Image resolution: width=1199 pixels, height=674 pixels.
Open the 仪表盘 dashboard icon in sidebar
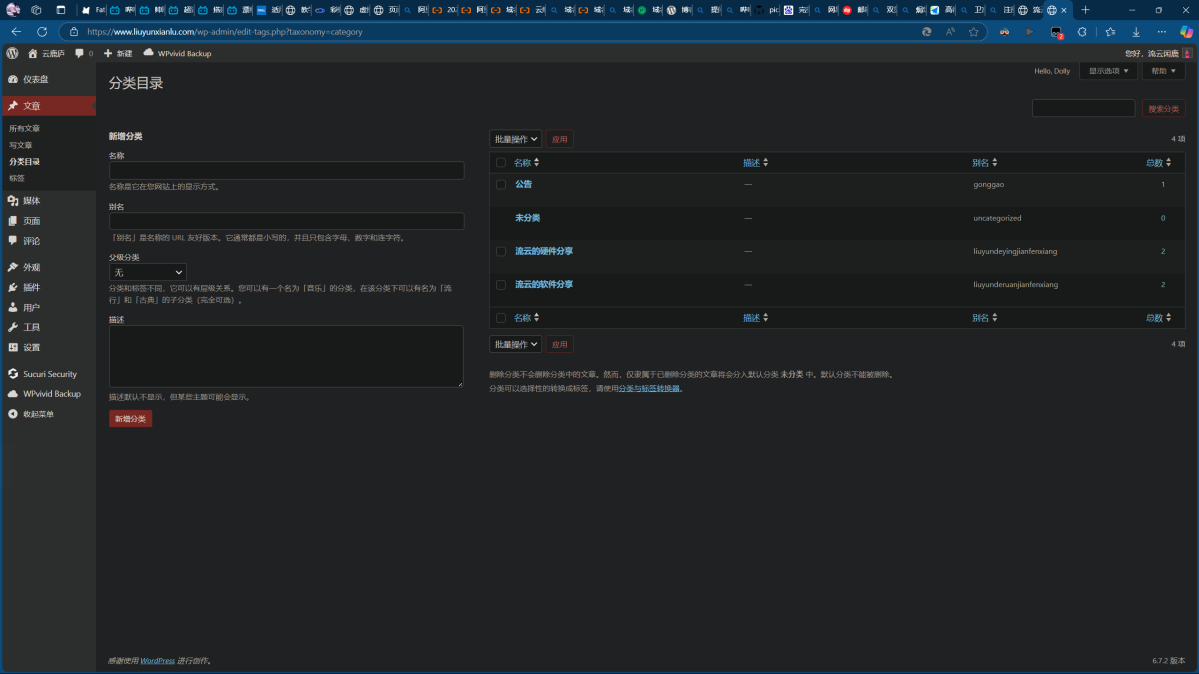13,79
